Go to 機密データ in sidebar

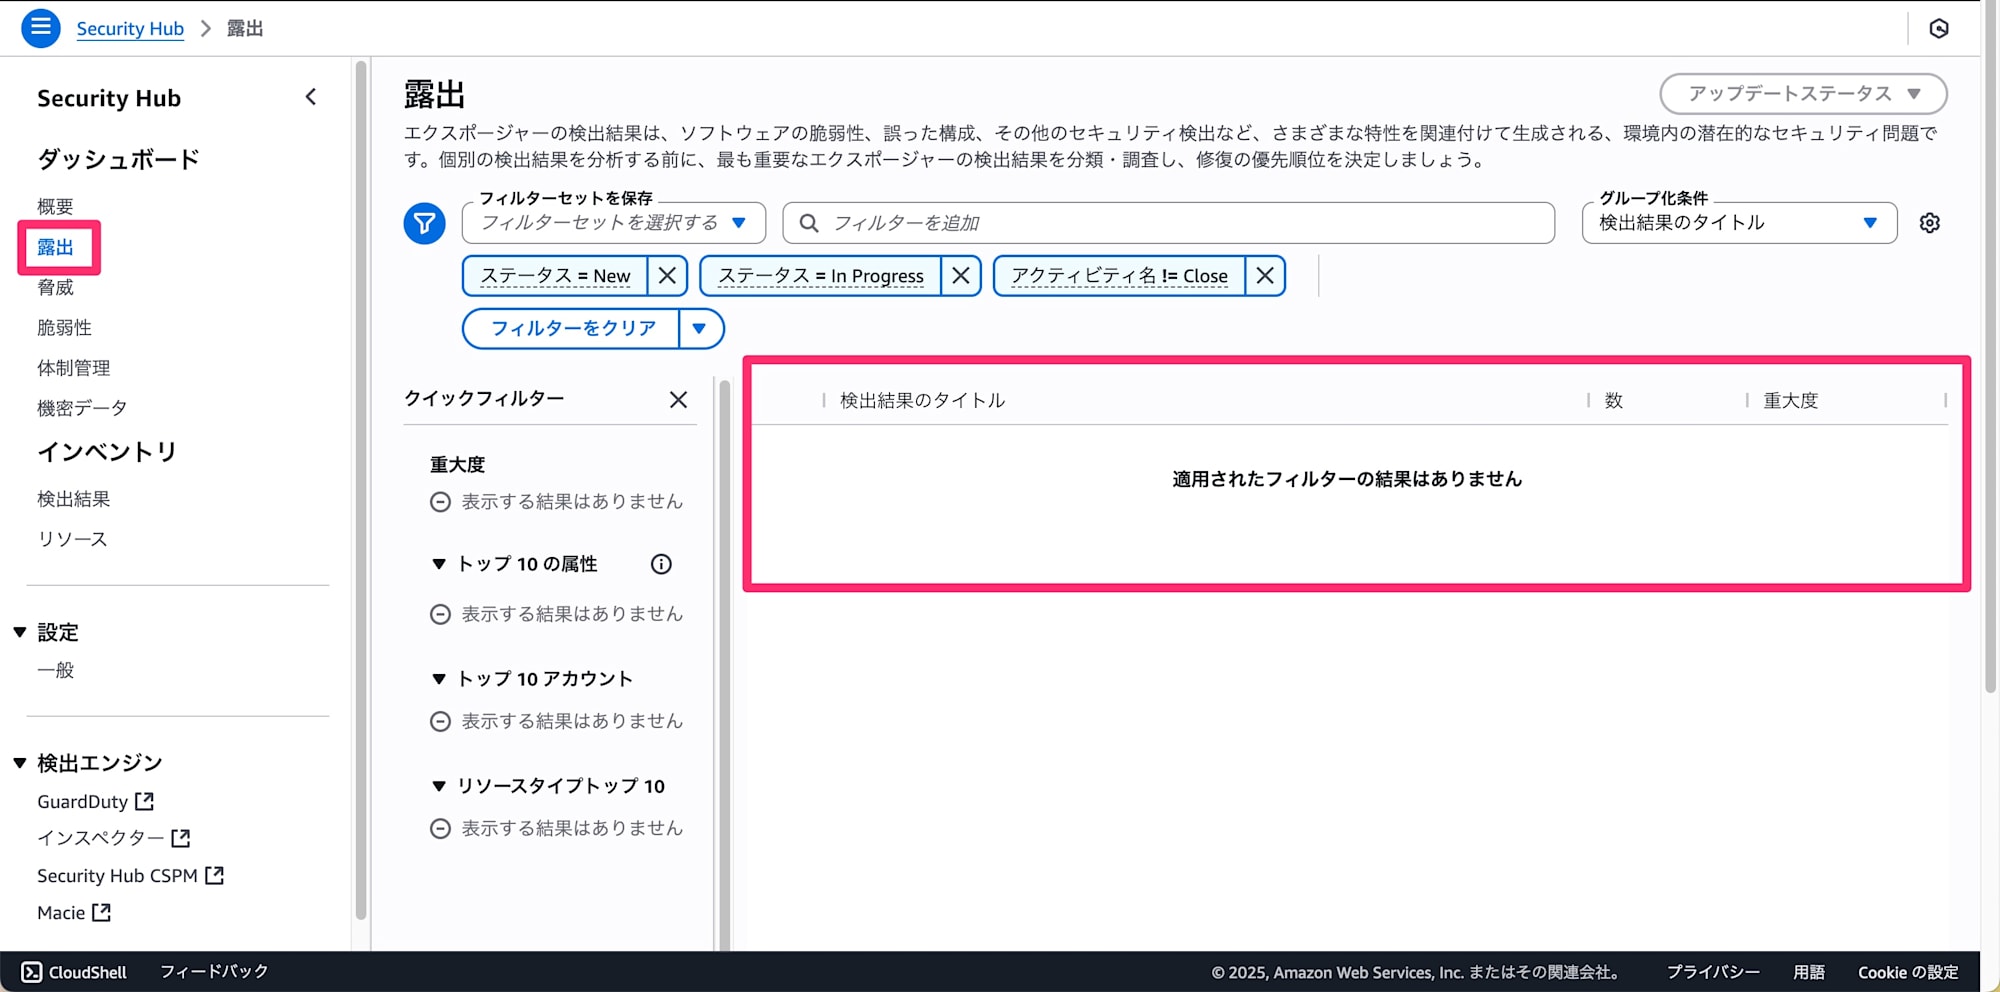point(82,408)
